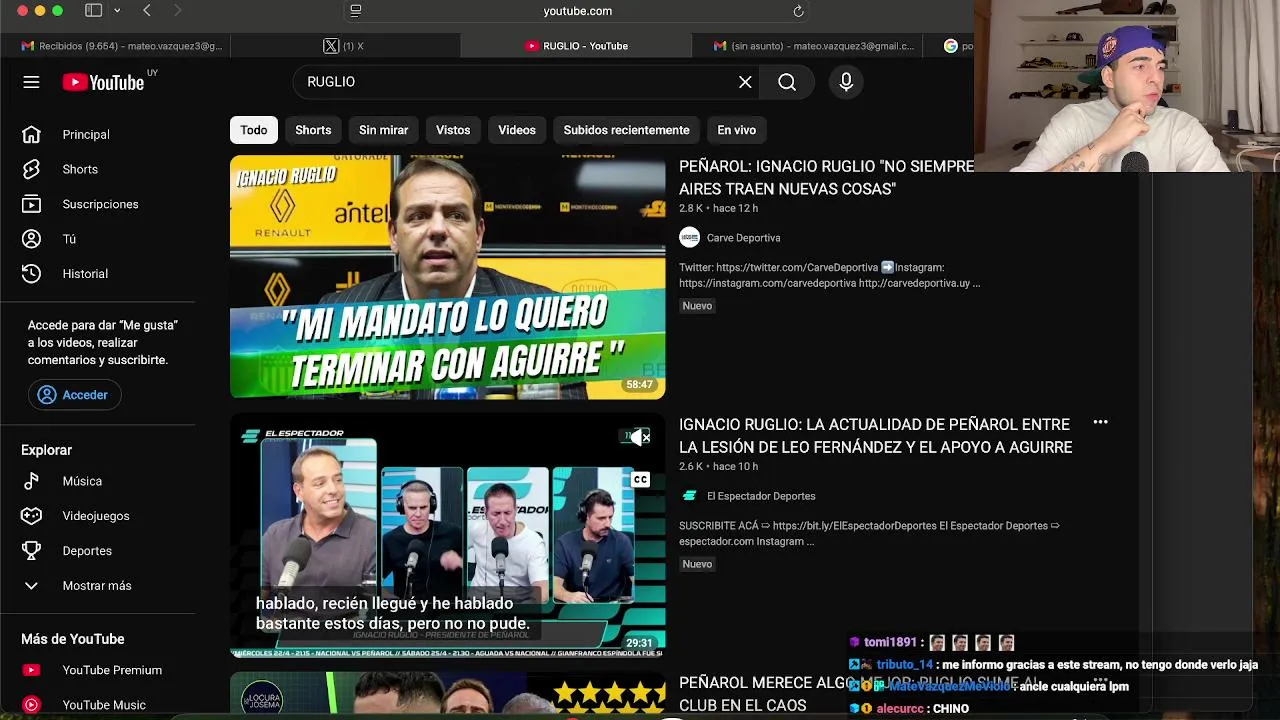Select the Sin mirar filter chip
The height and width of the screenshot is (720, 1280).
(x=384, y=130)
